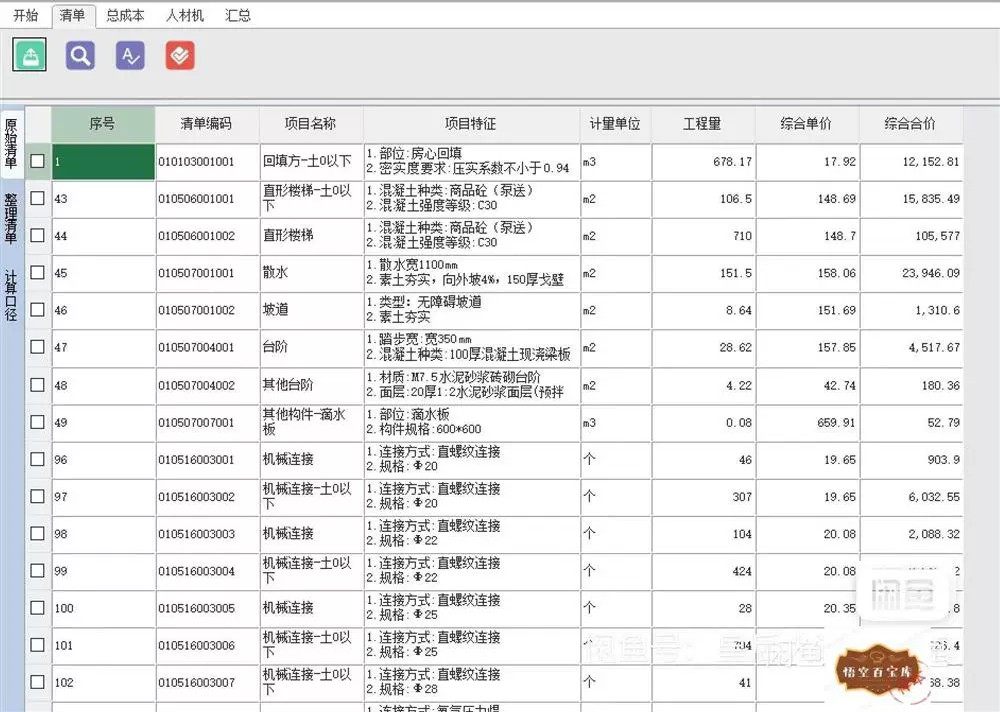Click quantity cell 106.5

(x=703, y=198)
